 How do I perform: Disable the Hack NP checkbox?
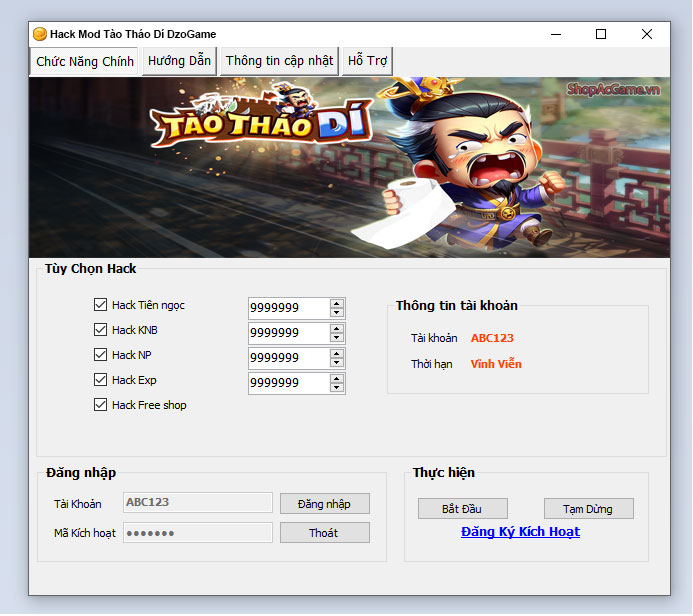coord(100,355)
